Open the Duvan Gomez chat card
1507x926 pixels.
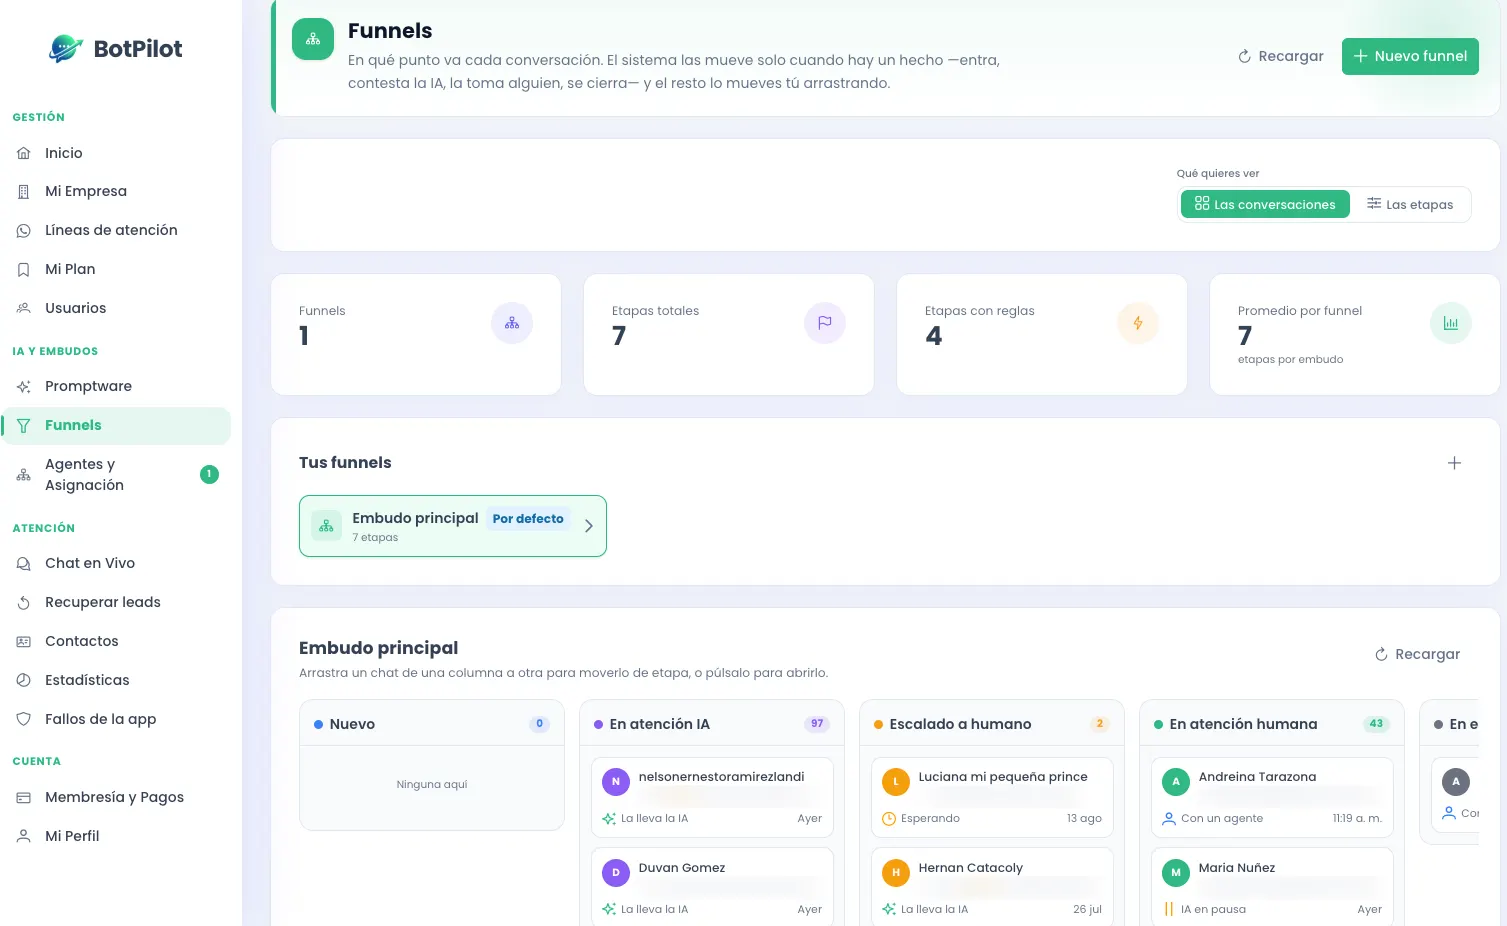tap(712, 887)
